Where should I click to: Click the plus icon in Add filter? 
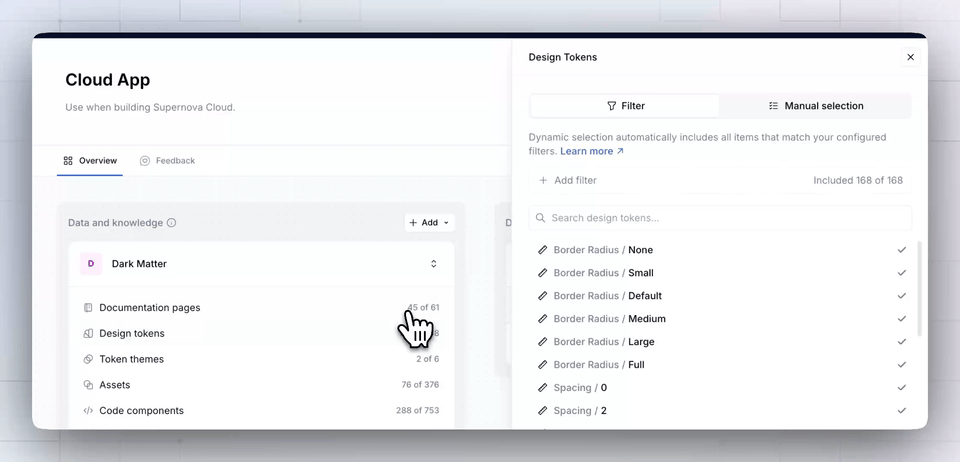(x=543, y=181)
